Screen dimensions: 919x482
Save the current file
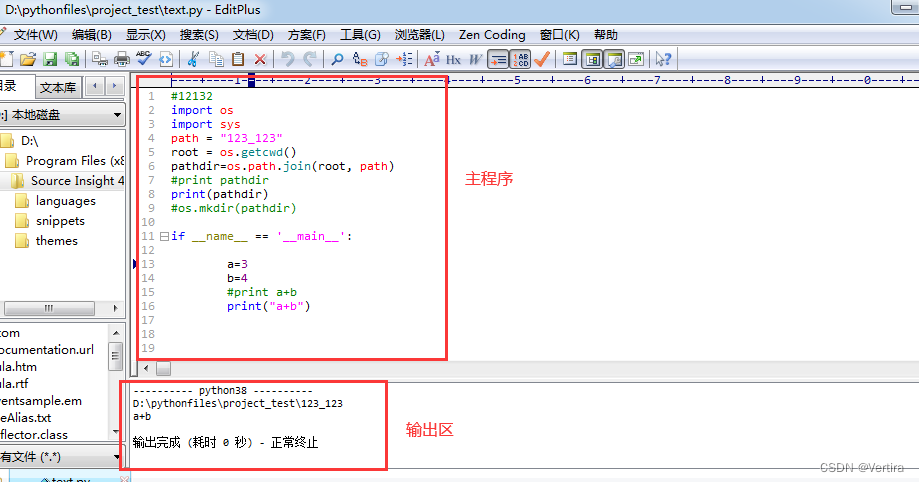click(x=50, y=59)
